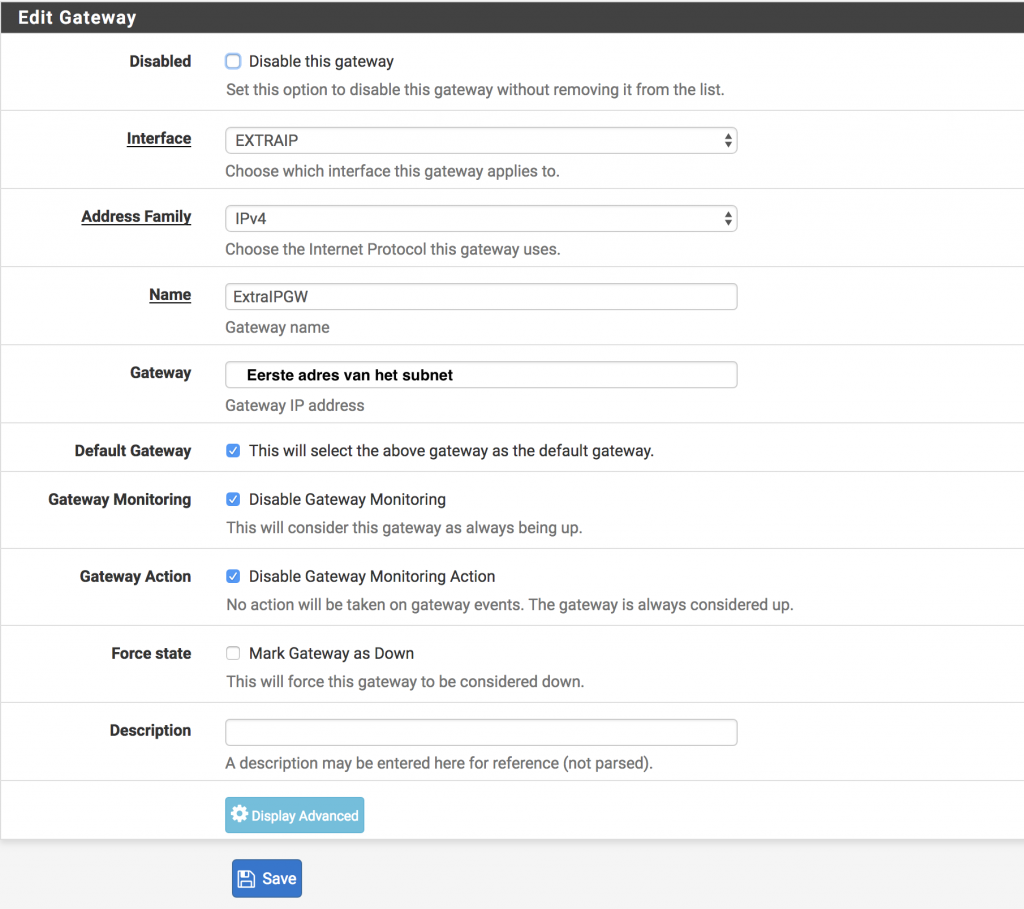Click the Gateway IP address input field
The width and height of the screenshot is (1024, 909).
[x=481, y=375]
